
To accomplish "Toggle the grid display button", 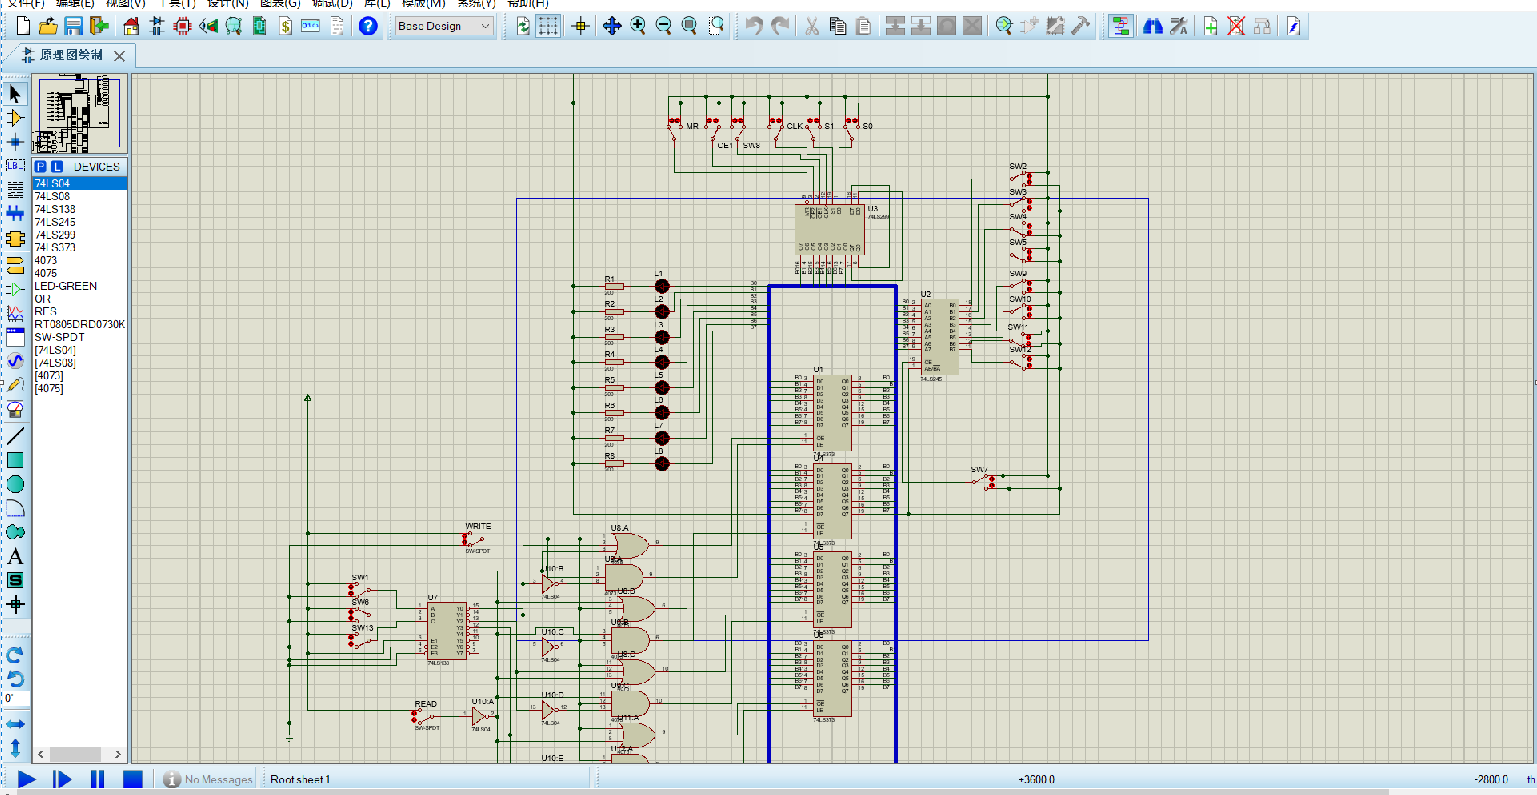I will (x=548, y=27).
